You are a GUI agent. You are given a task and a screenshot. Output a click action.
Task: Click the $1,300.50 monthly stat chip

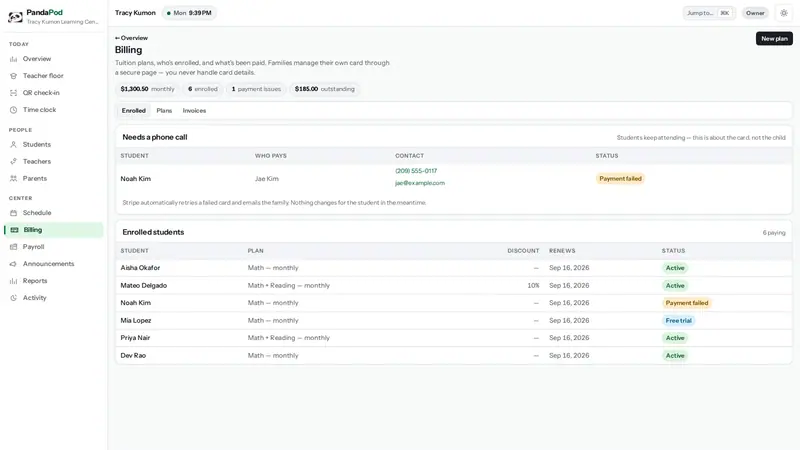pos(147,89)
